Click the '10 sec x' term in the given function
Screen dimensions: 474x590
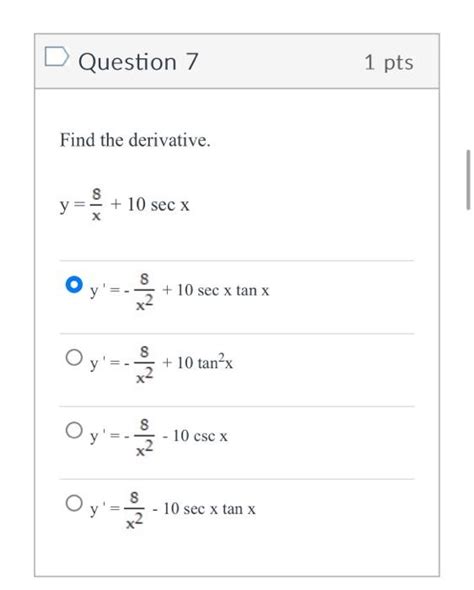[x=158, y=205]
